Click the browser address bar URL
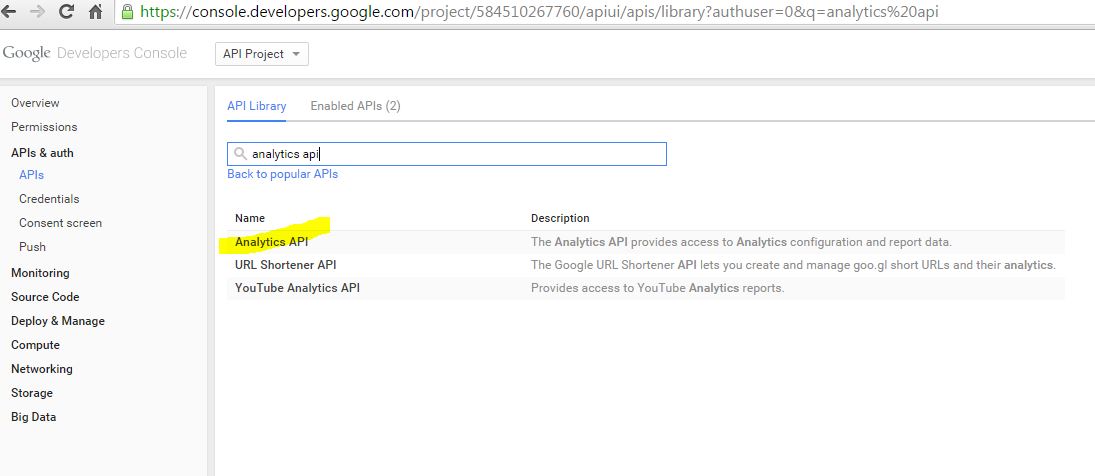1095x476 pixels. pos(539,11)
